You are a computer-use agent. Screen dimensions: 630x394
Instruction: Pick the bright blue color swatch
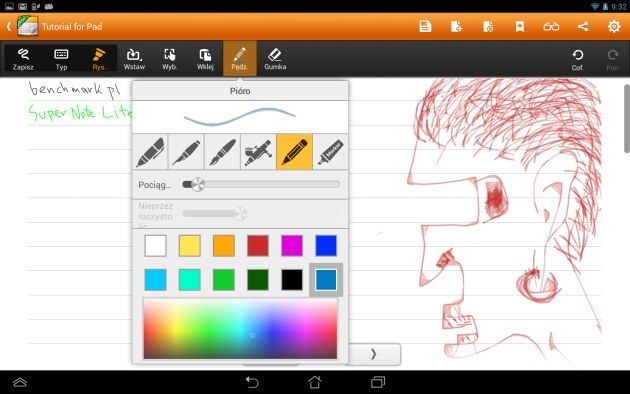[x=326, y=245]
